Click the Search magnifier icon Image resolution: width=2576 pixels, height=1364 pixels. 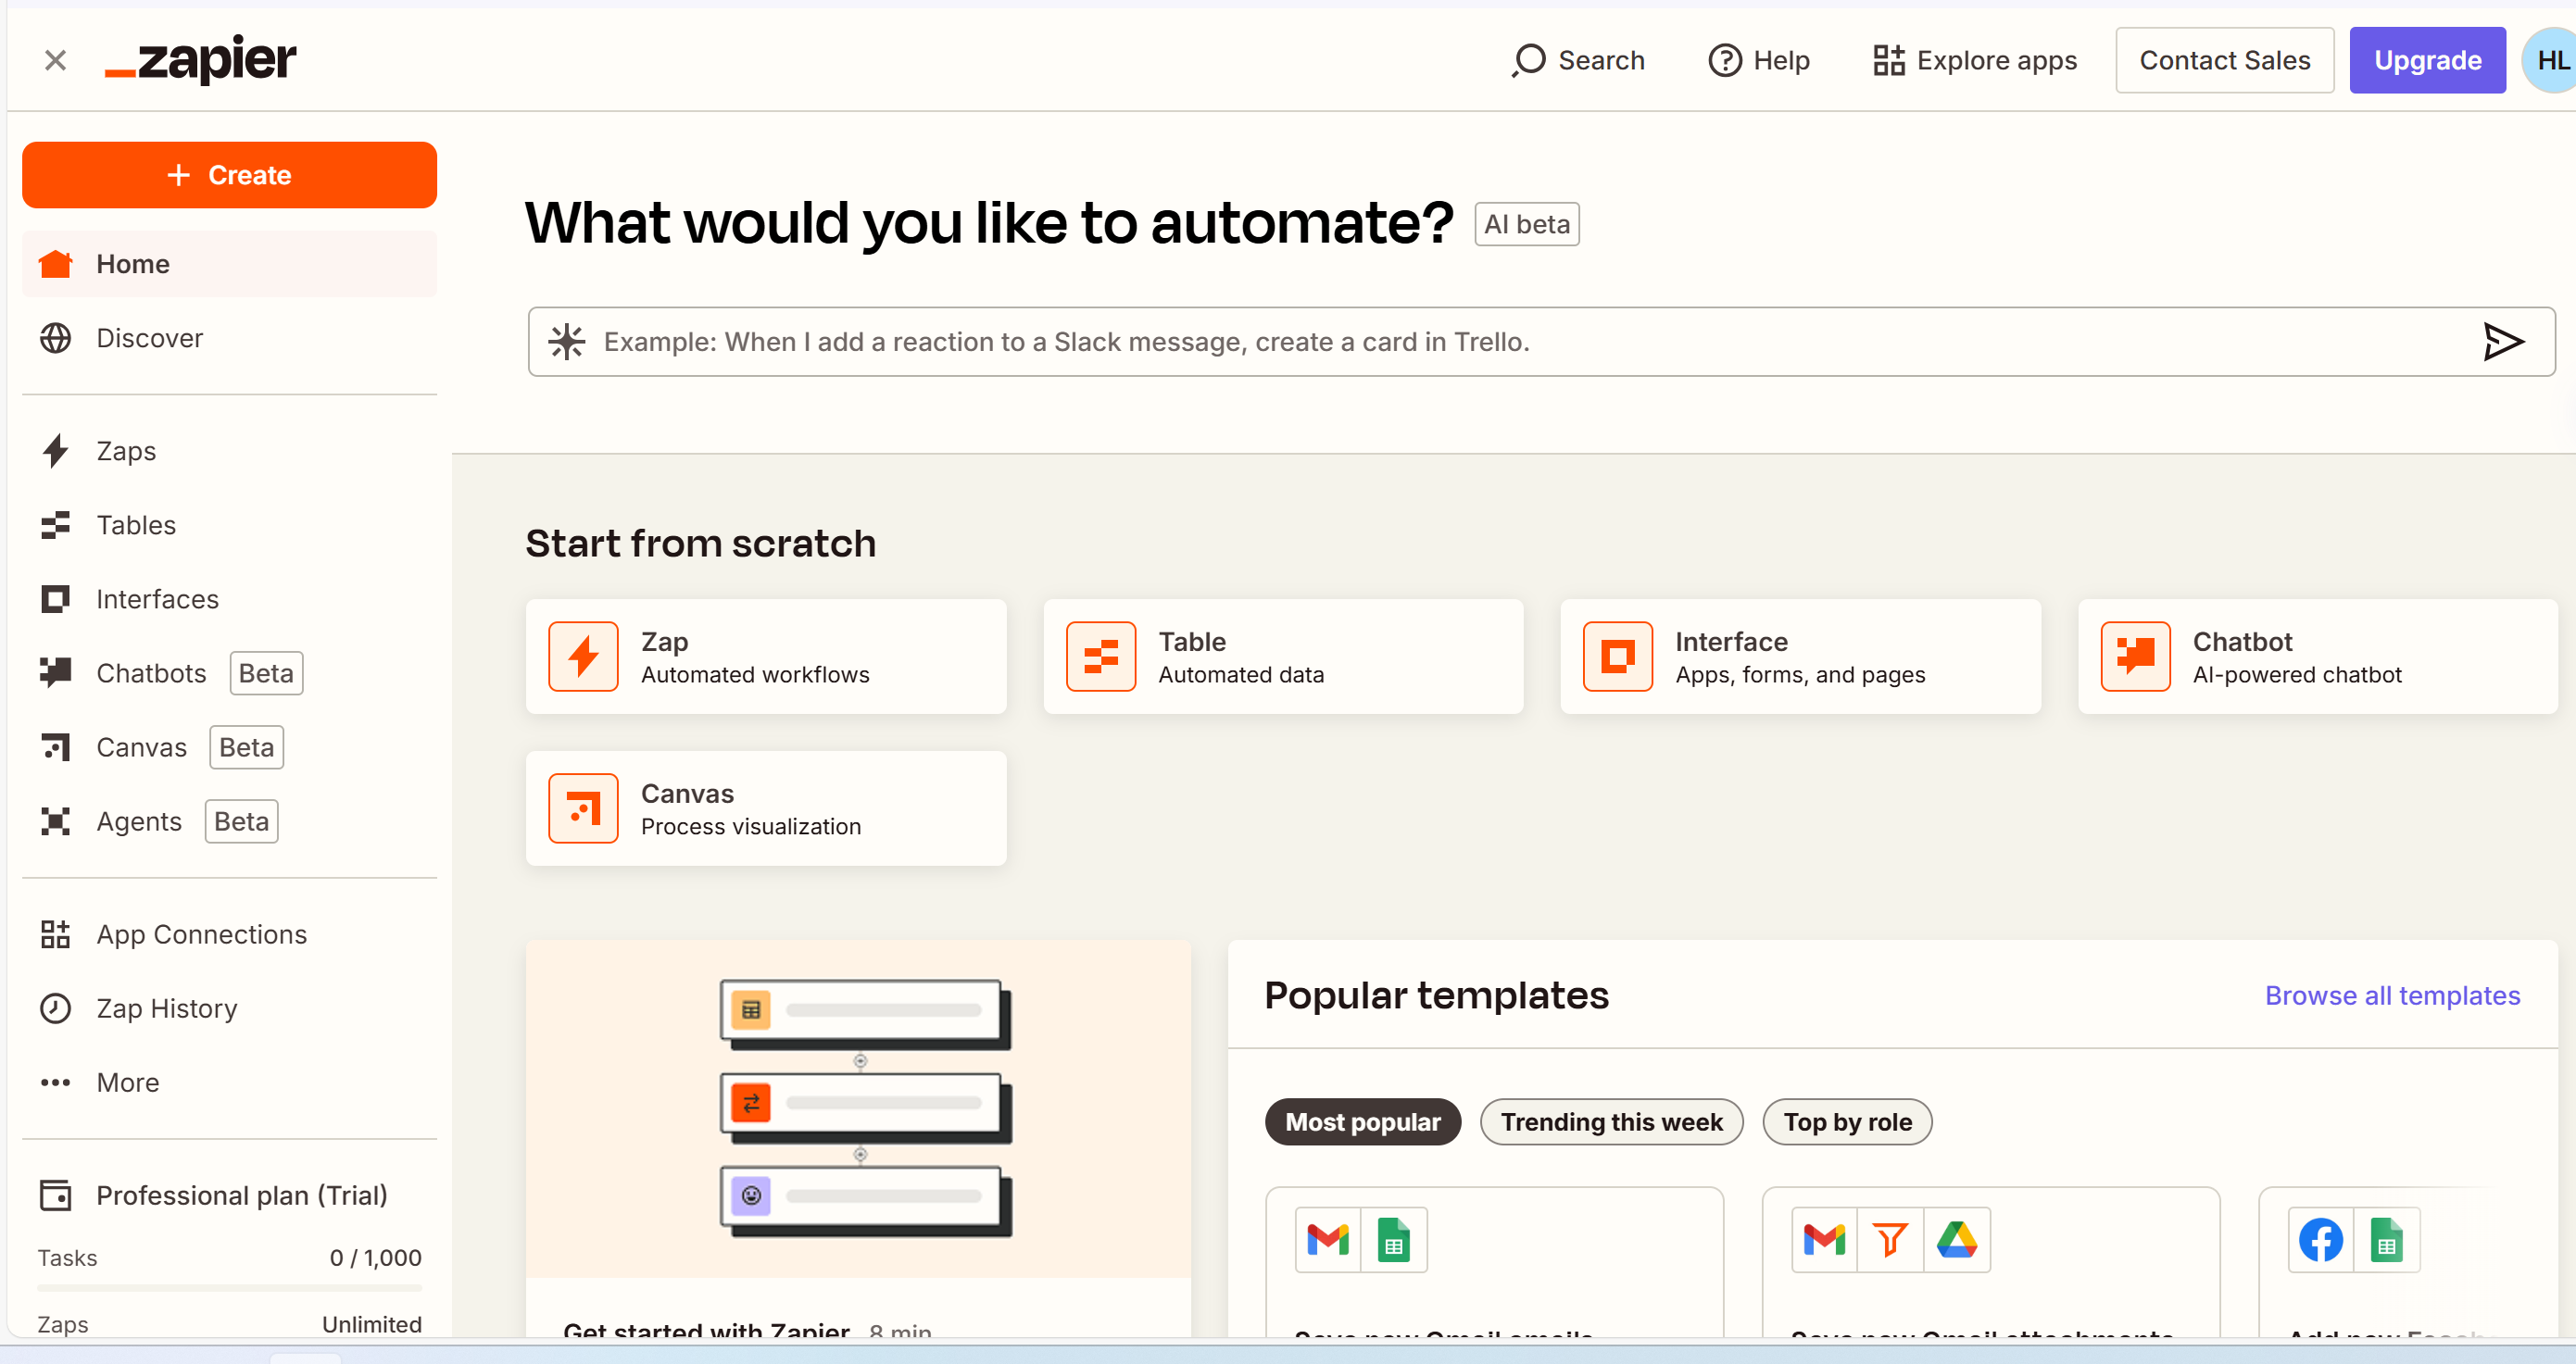click(x=1528, y=60)
